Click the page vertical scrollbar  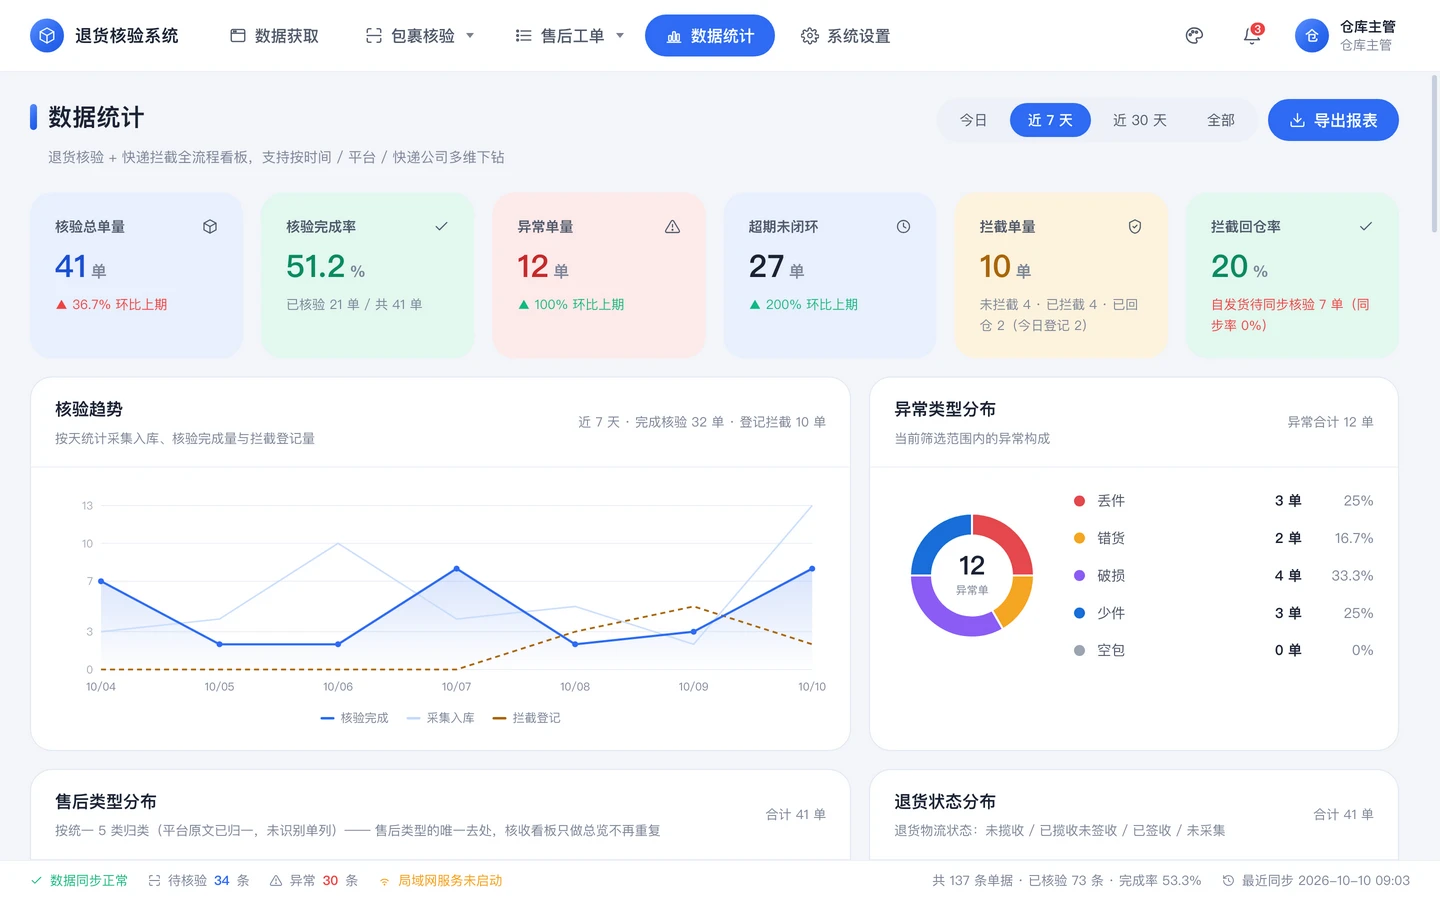[x=1435, y=152]
